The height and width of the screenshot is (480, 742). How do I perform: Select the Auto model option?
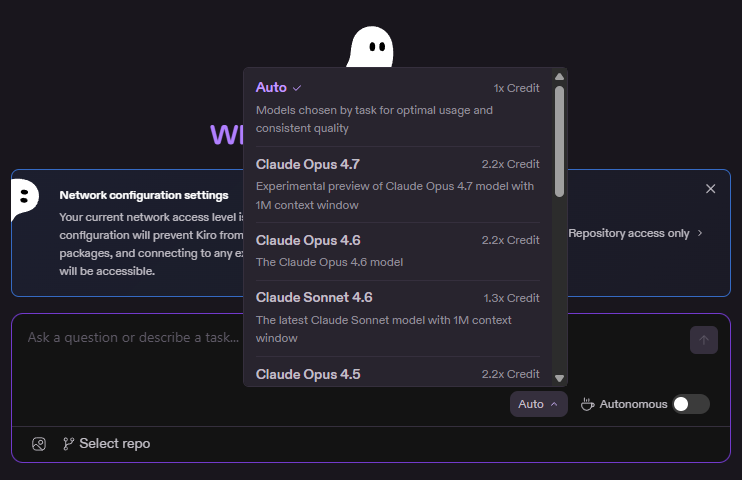(x=398, y=107)
